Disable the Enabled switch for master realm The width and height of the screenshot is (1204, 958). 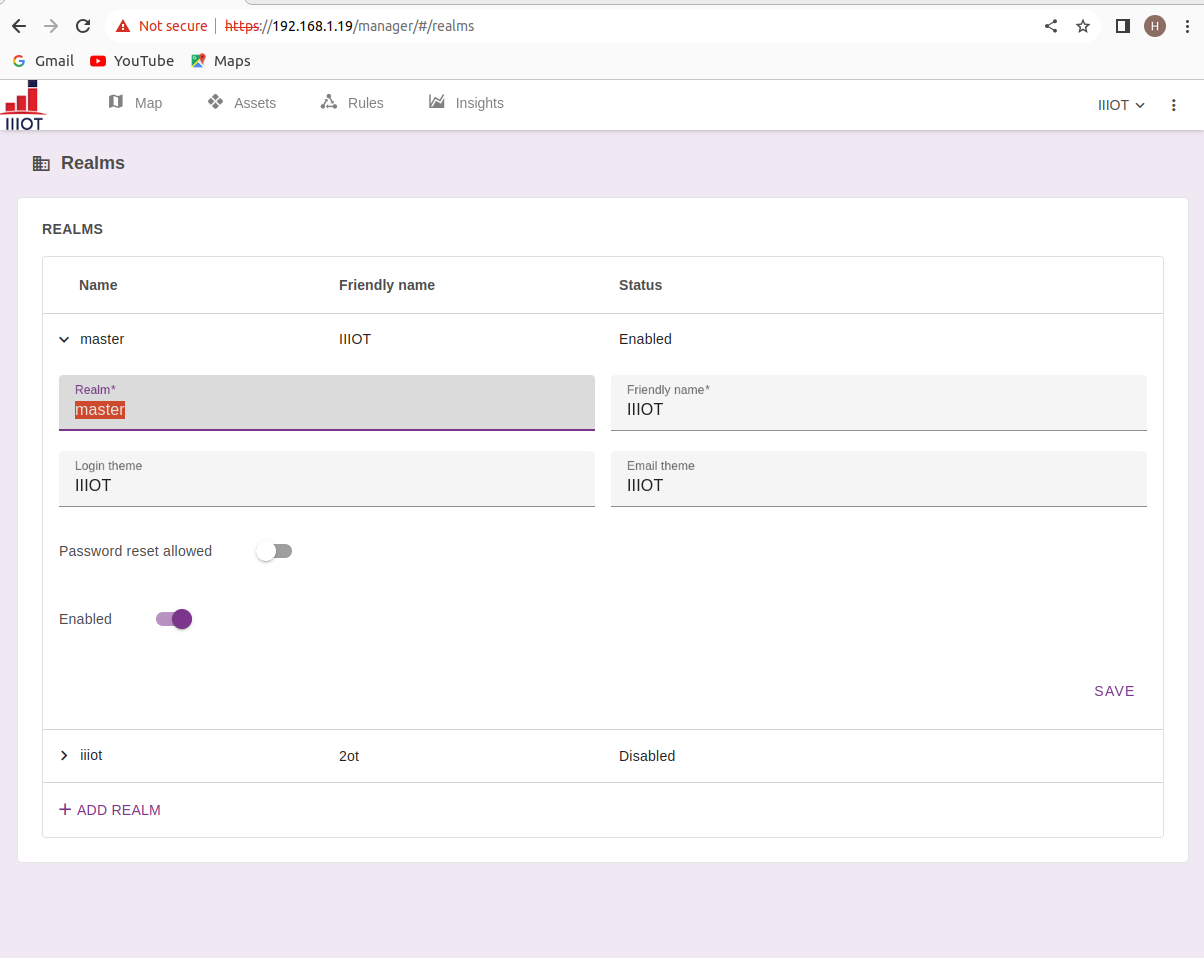[174, 619]
